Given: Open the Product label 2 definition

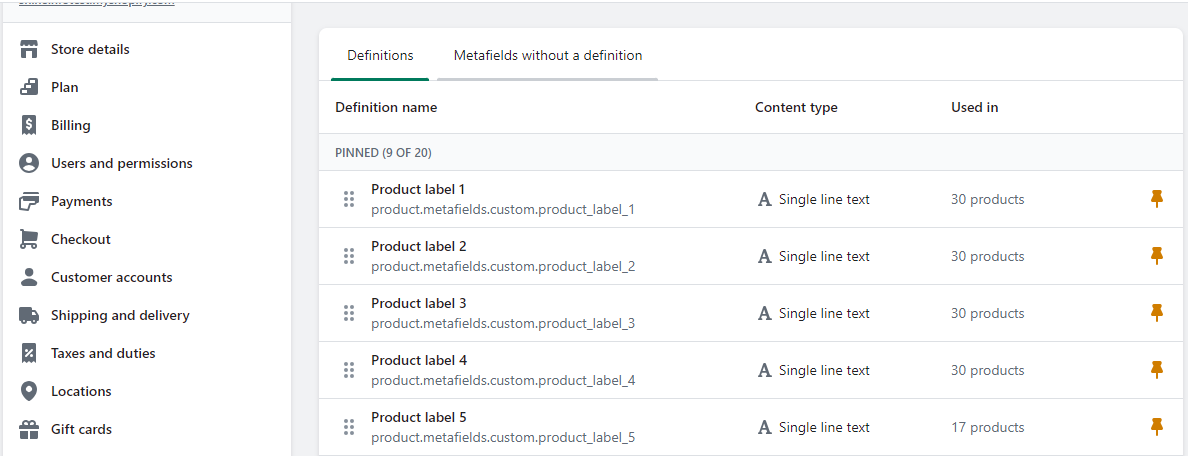Looking at the screenshot, I should click(x=418, y=247).
